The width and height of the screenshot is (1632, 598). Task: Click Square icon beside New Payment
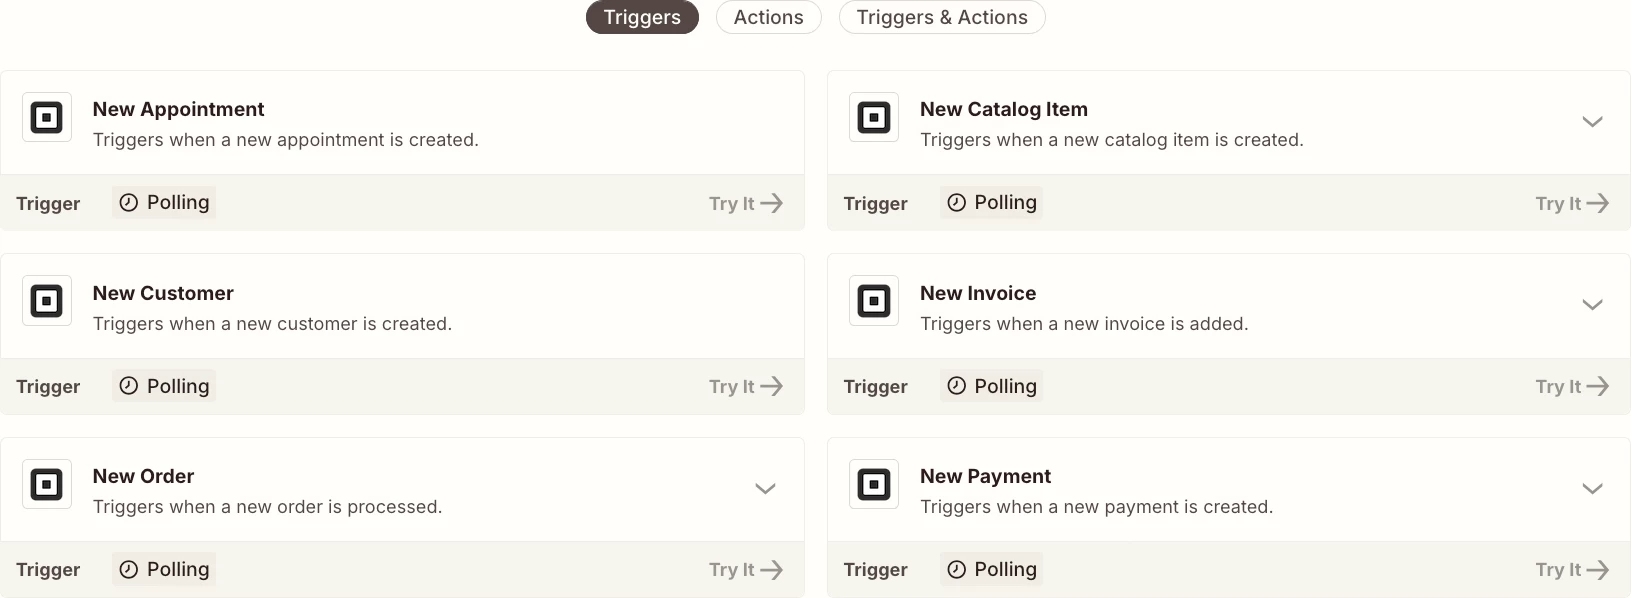pos(874,485)
